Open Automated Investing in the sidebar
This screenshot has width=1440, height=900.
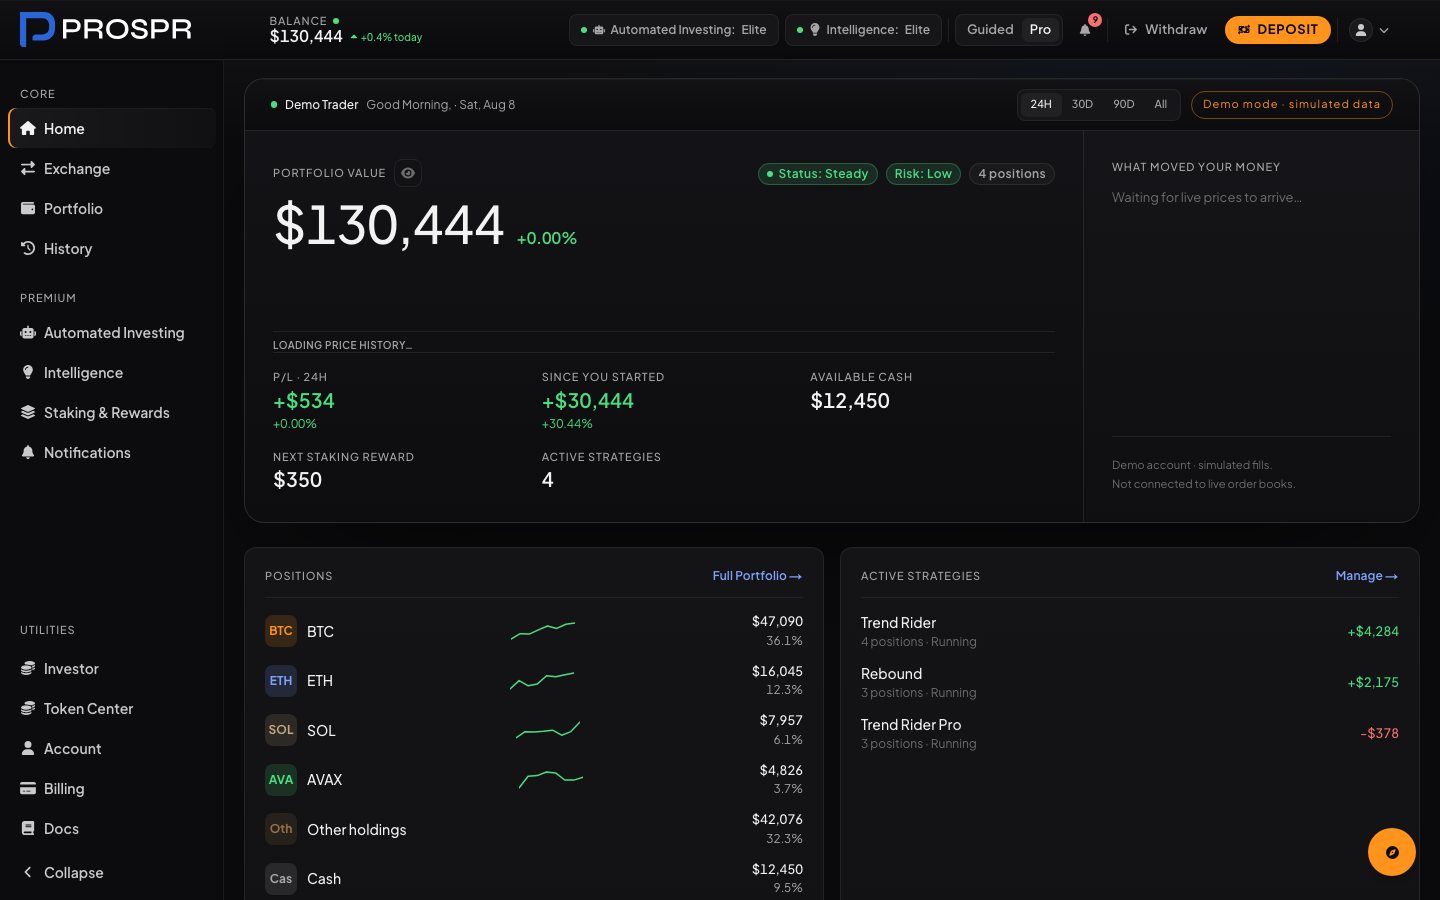(112, 332)
